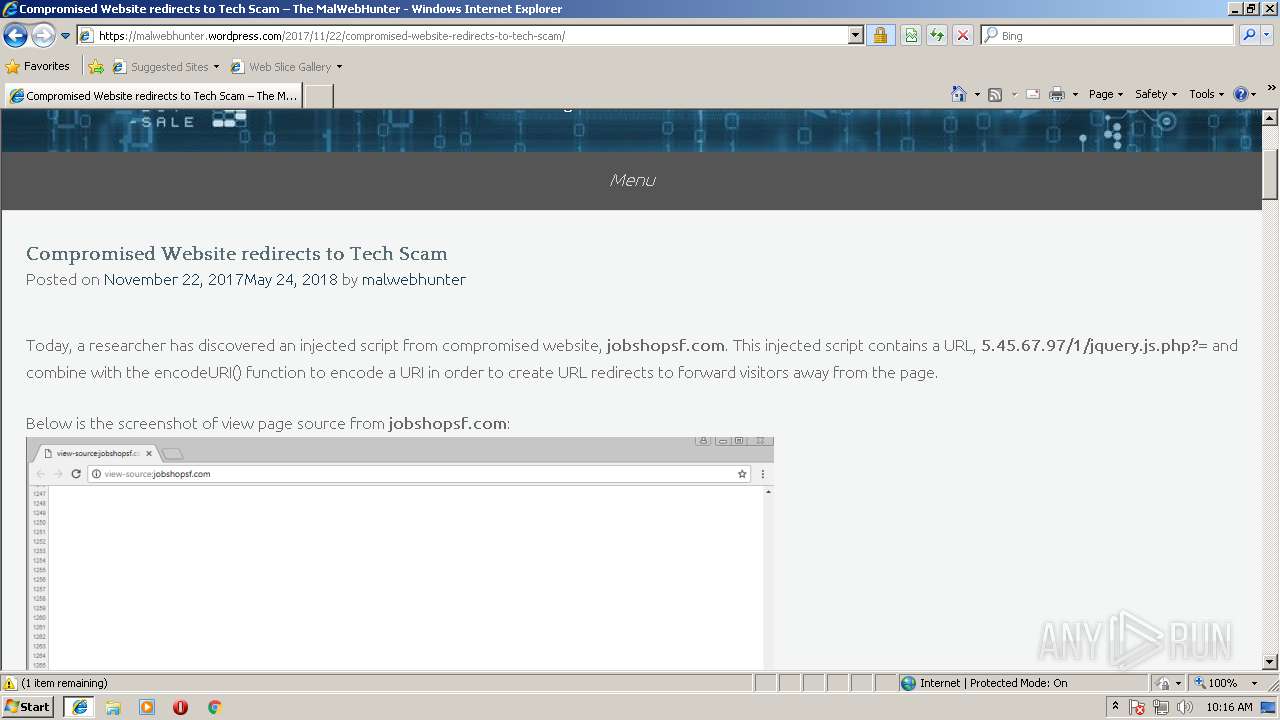Open Action Center flag tray icon
This screenshot has width=1280, height=720.
point(1138,707)
